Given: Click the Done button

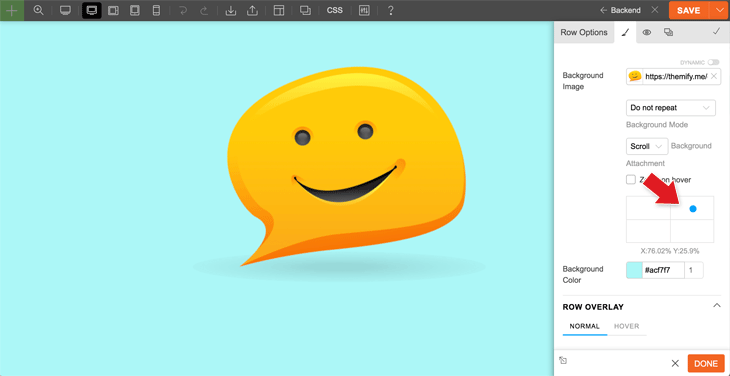Looking at the screenshot, I should click(x=706, y=363).
